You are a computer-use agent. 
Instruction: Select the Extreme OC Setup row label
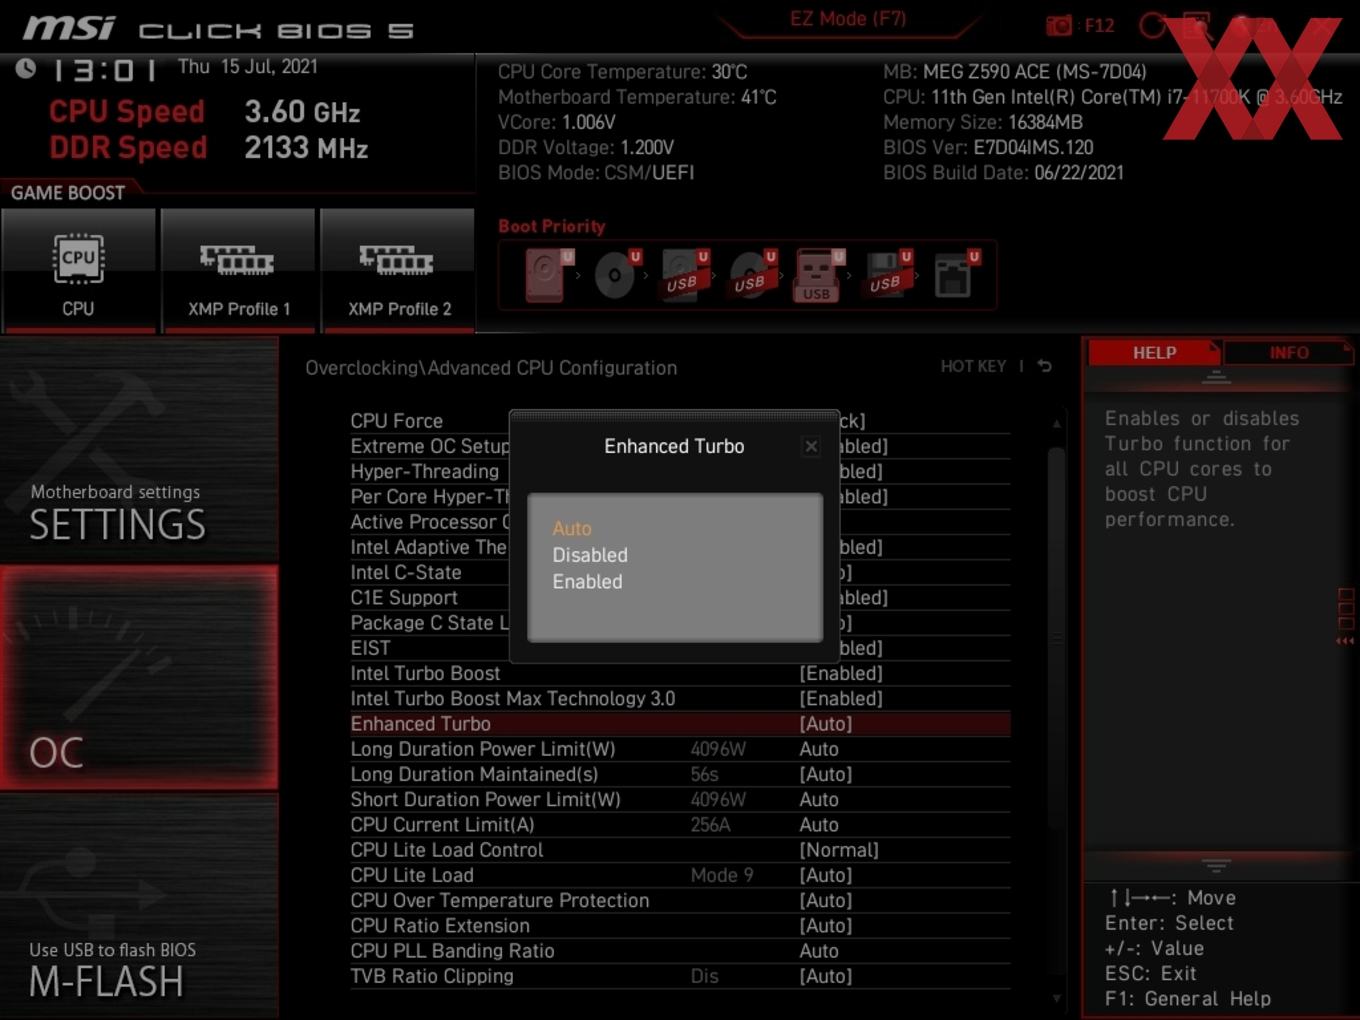click(430, 446)
